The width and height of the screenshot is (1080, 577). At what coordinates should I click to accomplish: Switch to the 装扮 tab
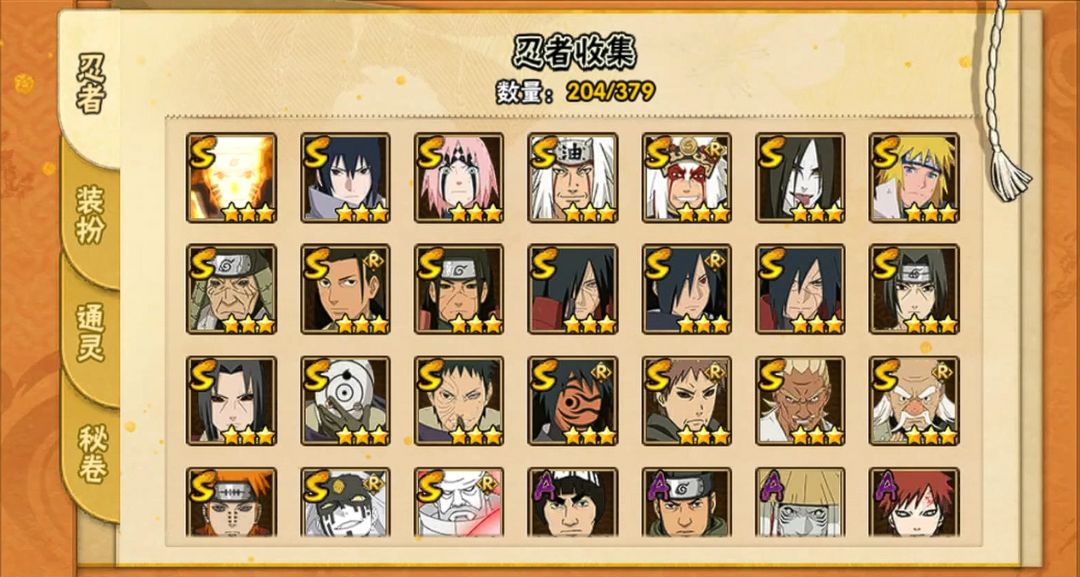(91, 214)
